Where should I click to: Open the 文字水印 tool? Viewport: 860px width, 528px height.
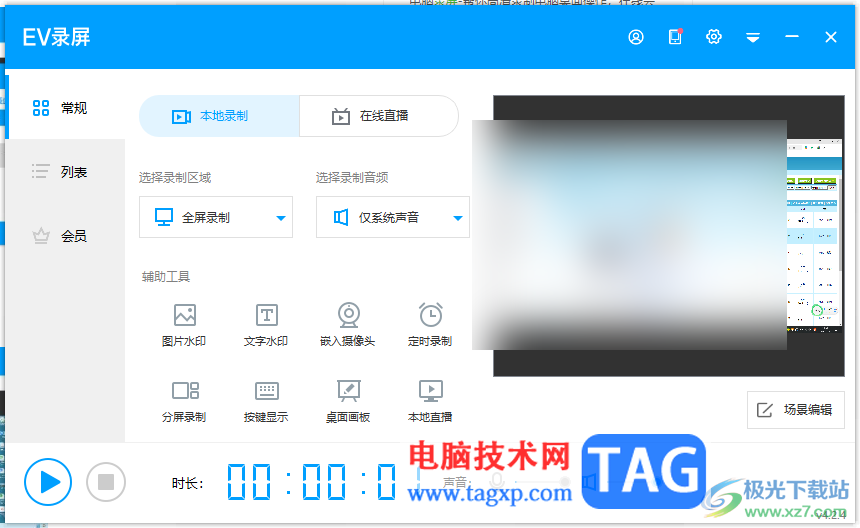266,325
